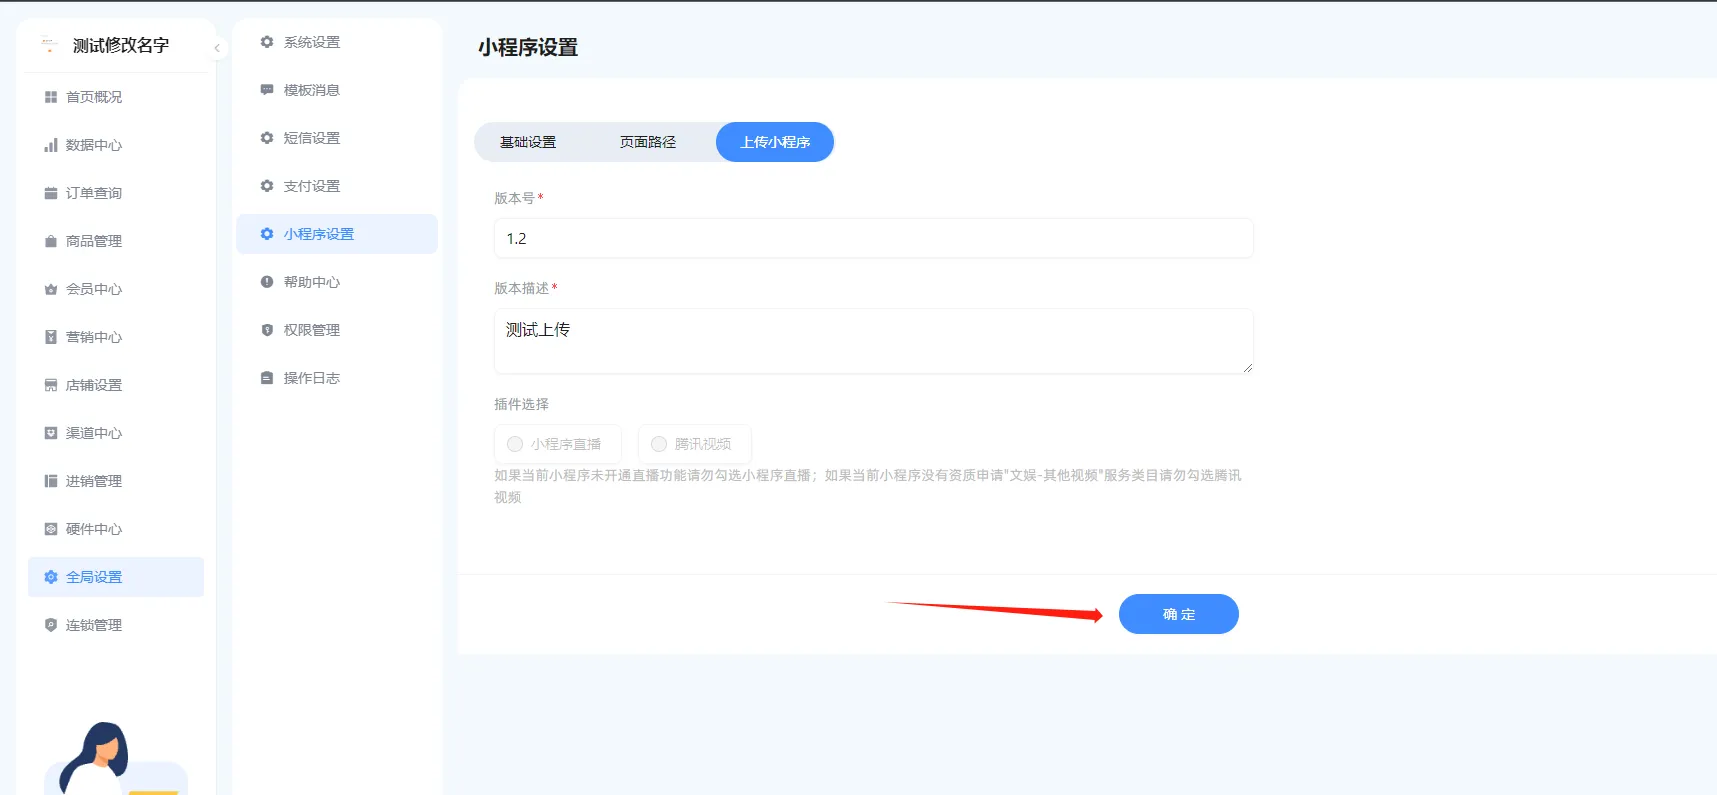Click the 权限管理 shield icon

coord(267,330)
